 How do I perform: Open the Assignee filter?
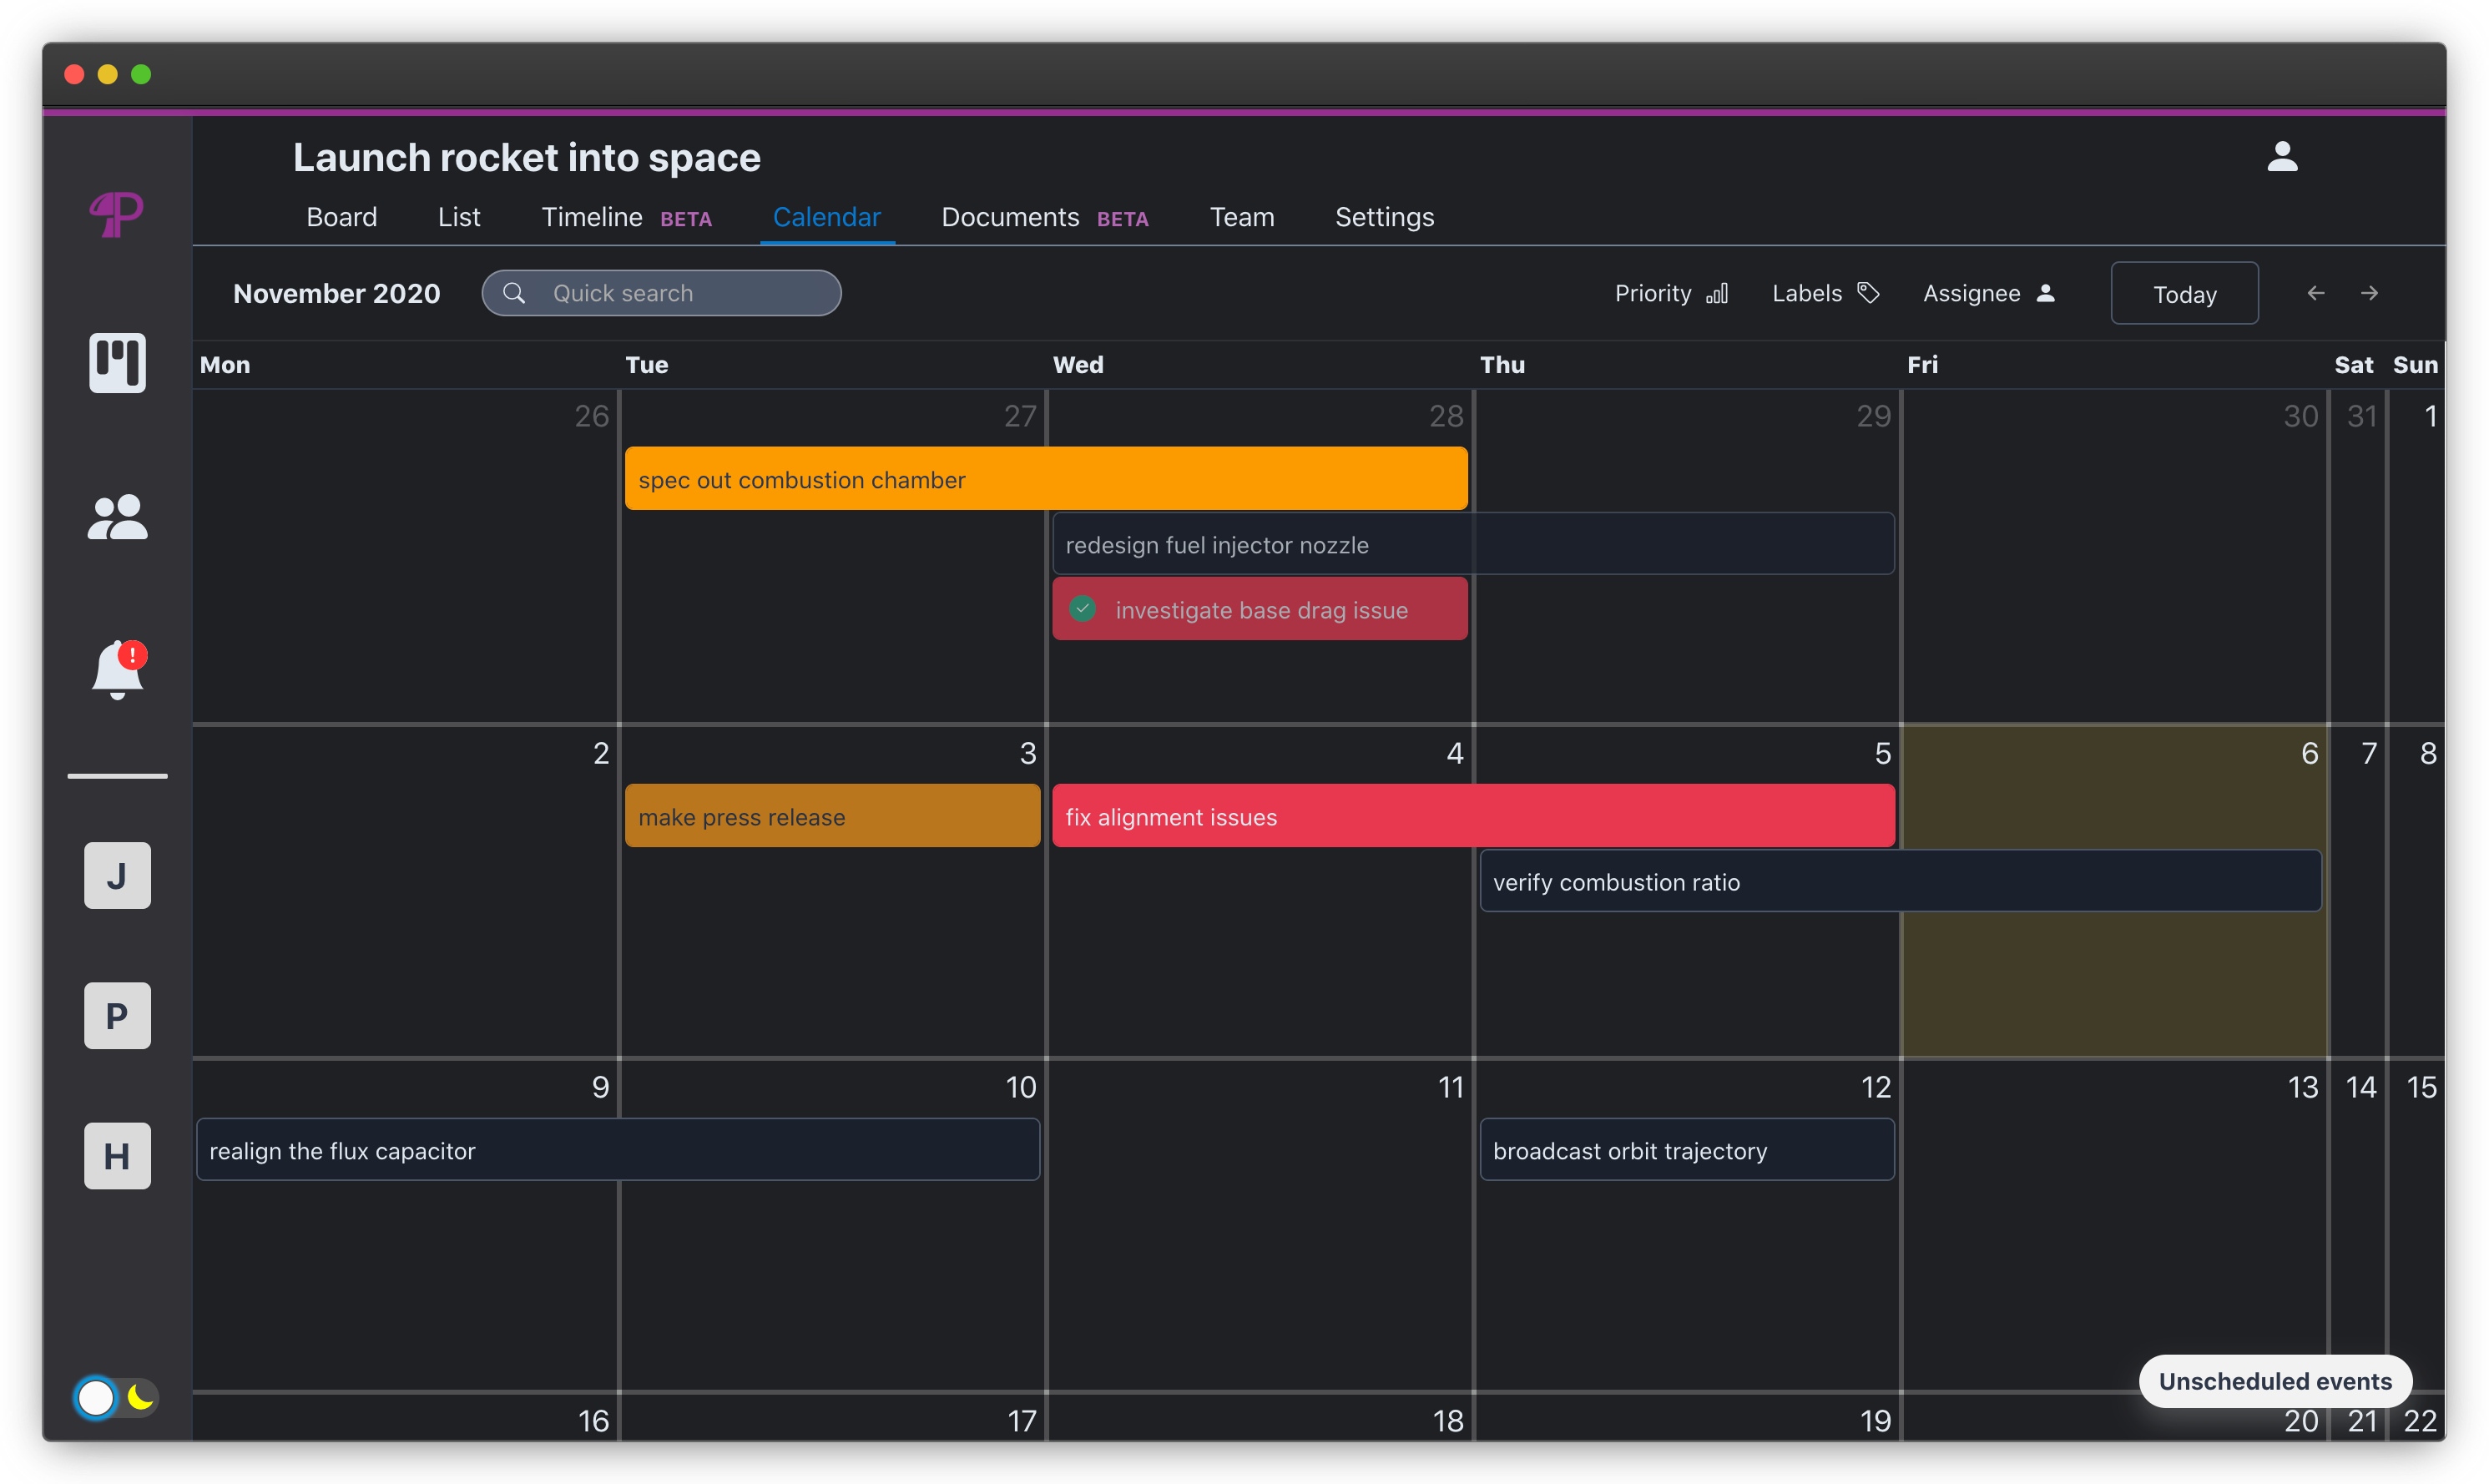pyautogui.click(x=1988, y=293)
